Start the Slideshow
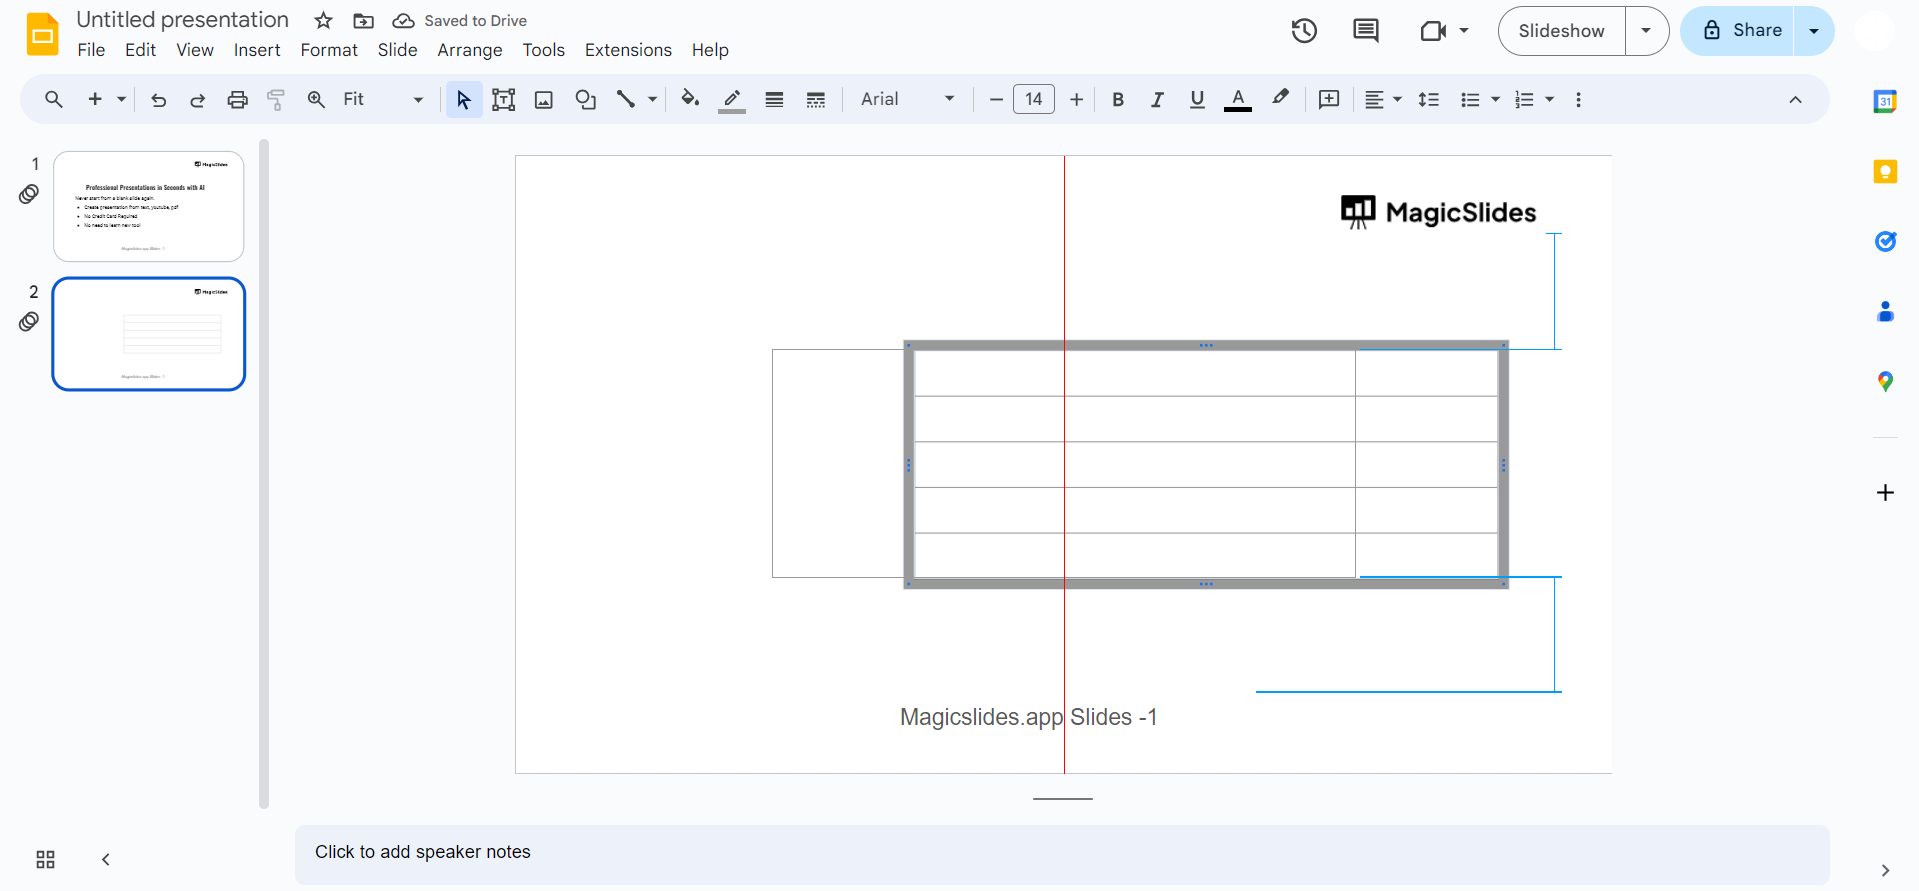 pos(1561,31)
